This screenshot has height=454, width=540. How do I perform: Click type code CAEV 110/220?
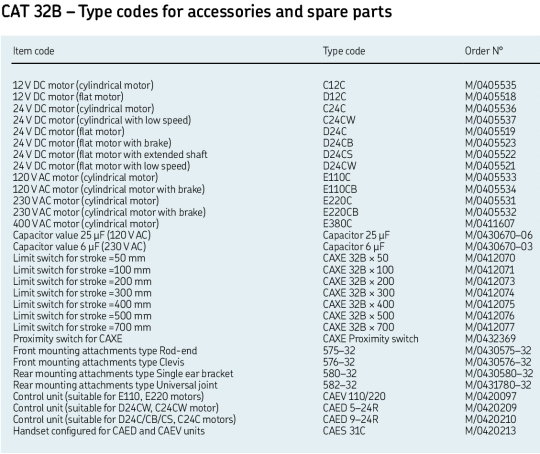pos(354,396)
